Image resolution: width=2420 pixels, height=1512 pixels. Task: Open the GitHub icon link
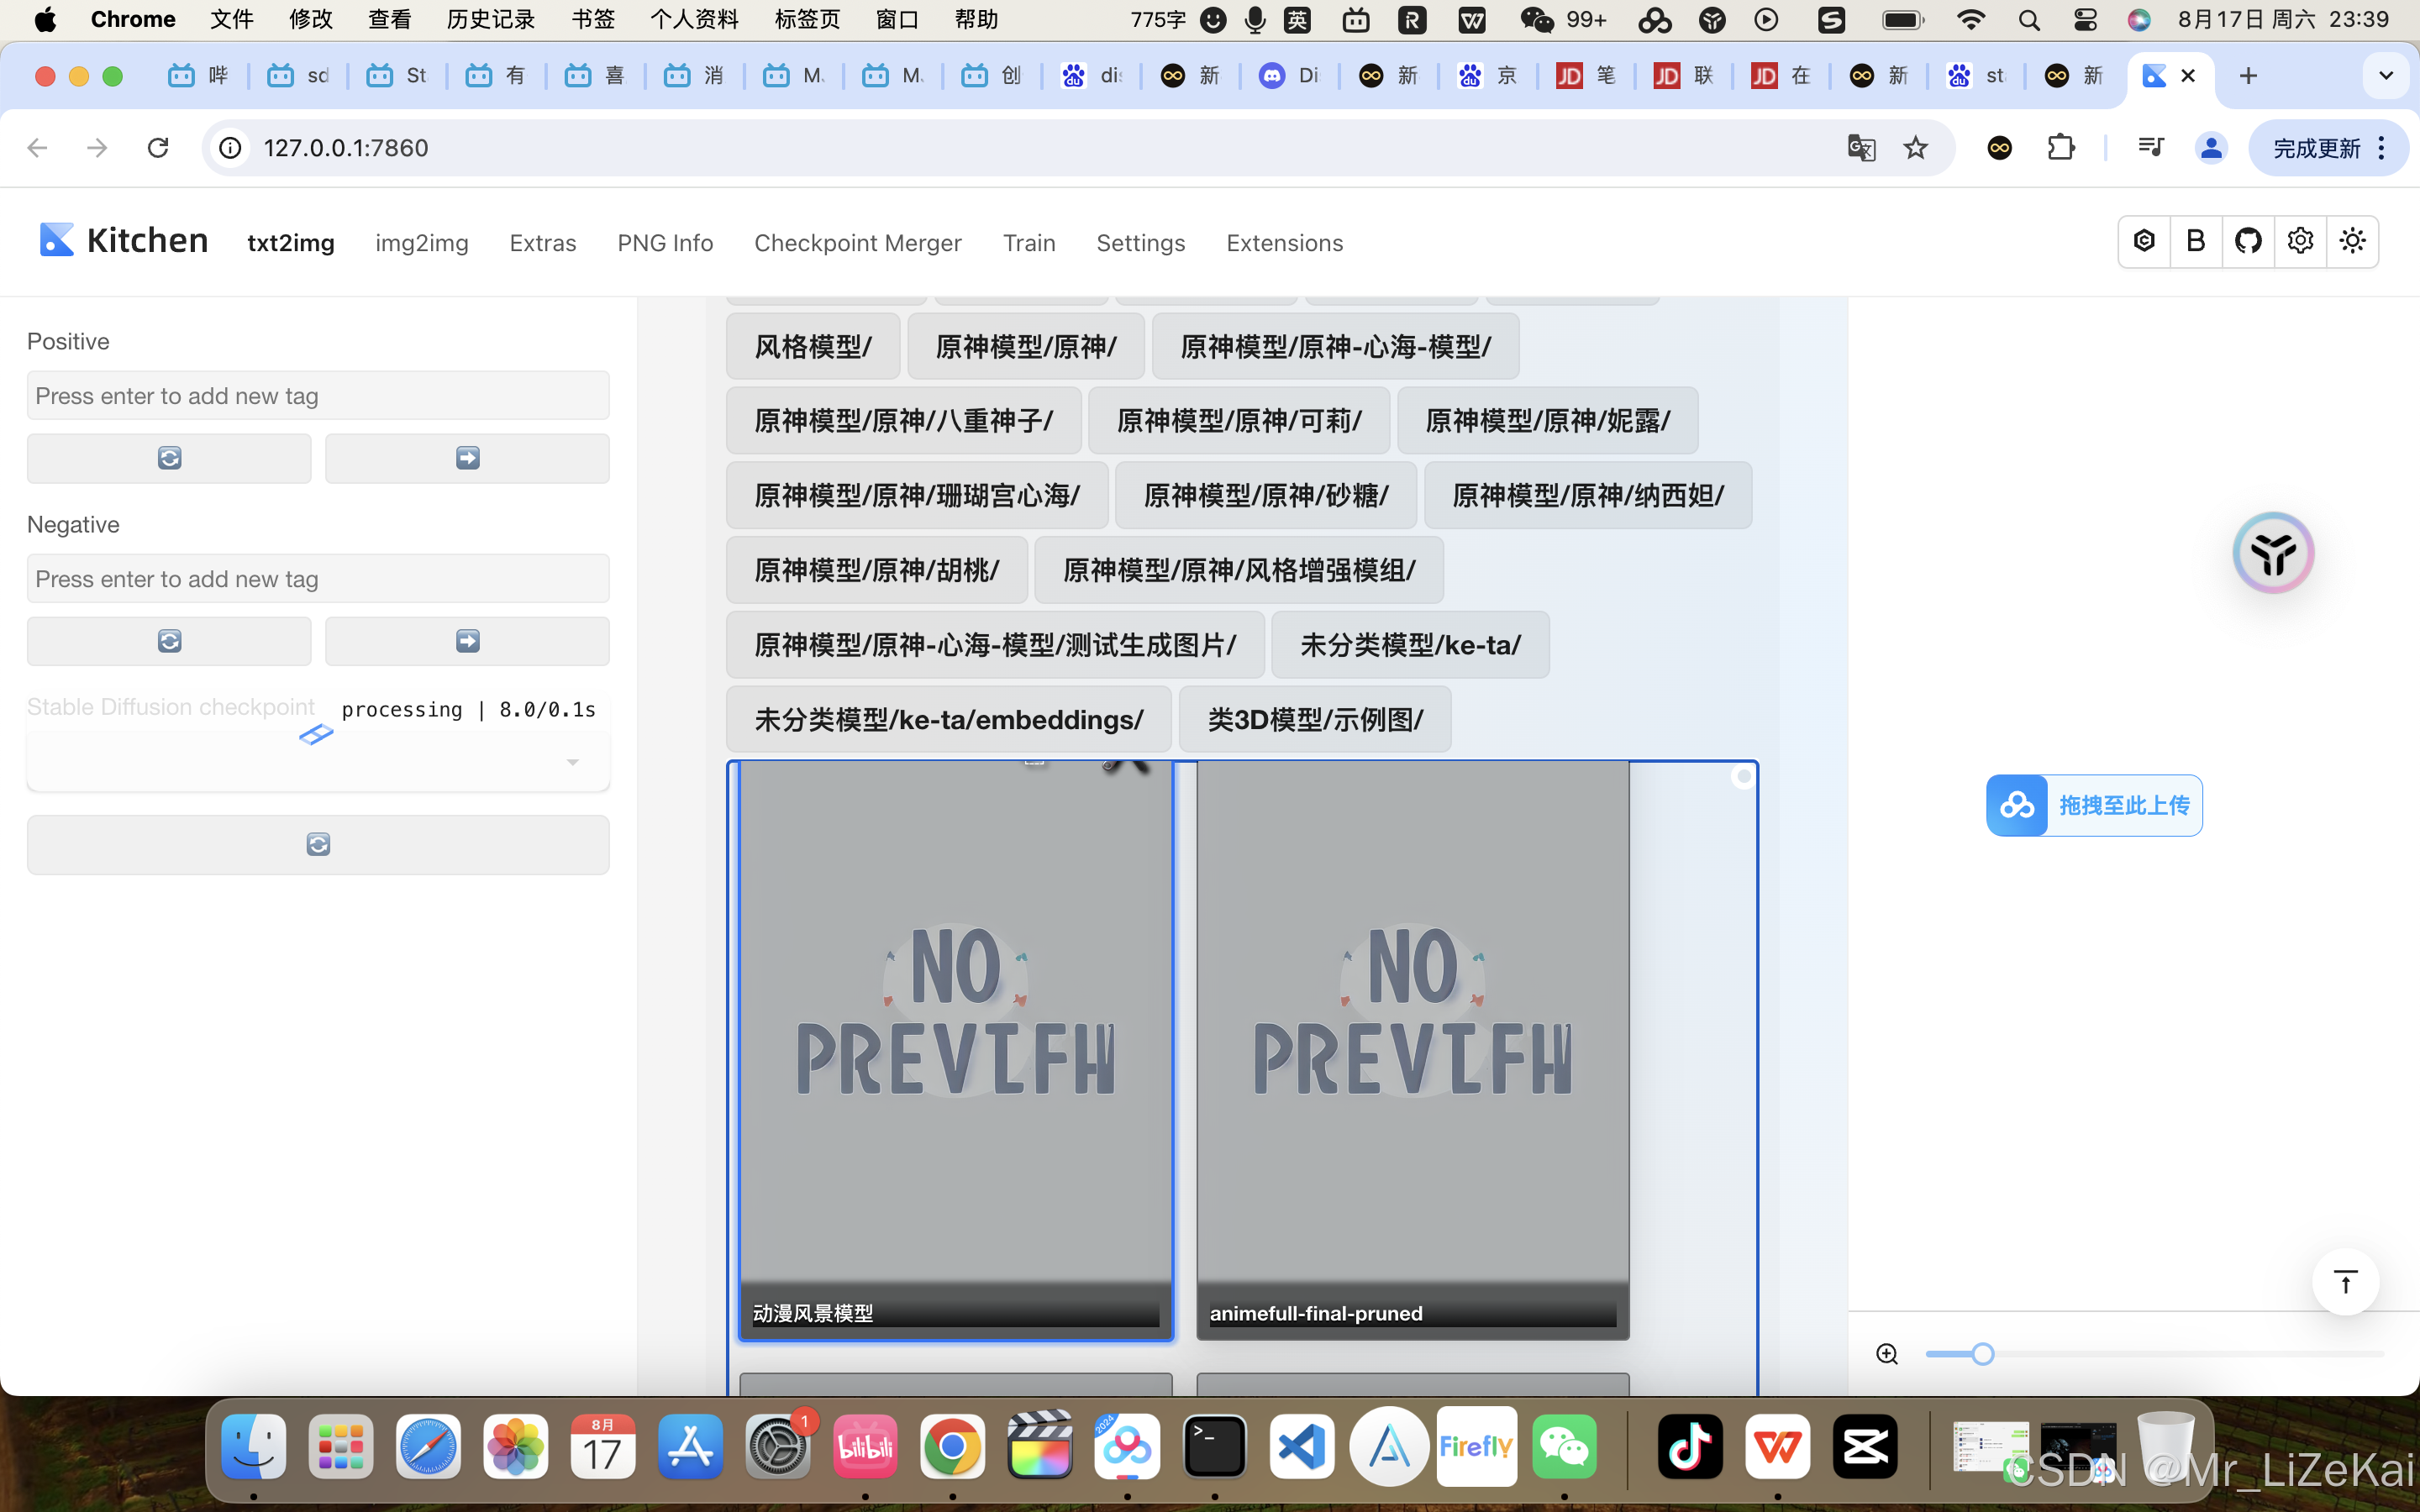point(2248,241)
